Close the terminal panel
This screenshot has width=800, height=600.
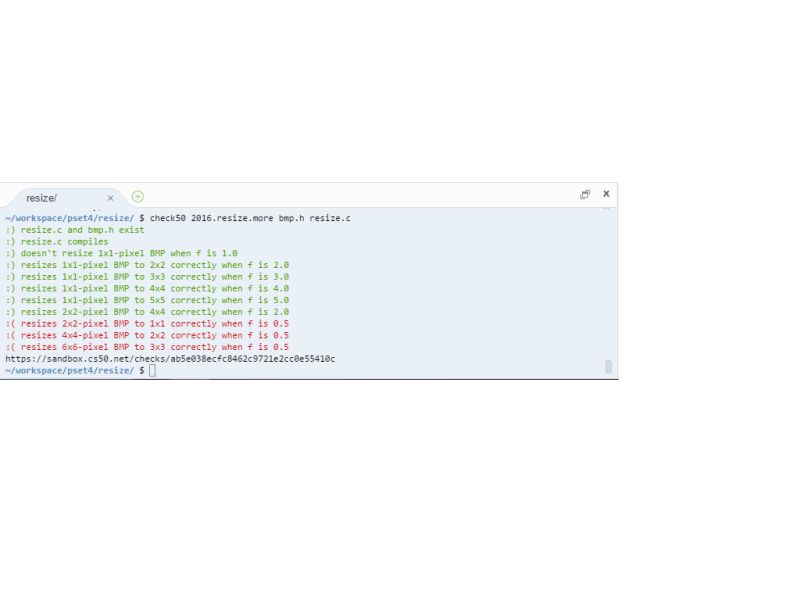pyautogui.click(x=605, y=194)
